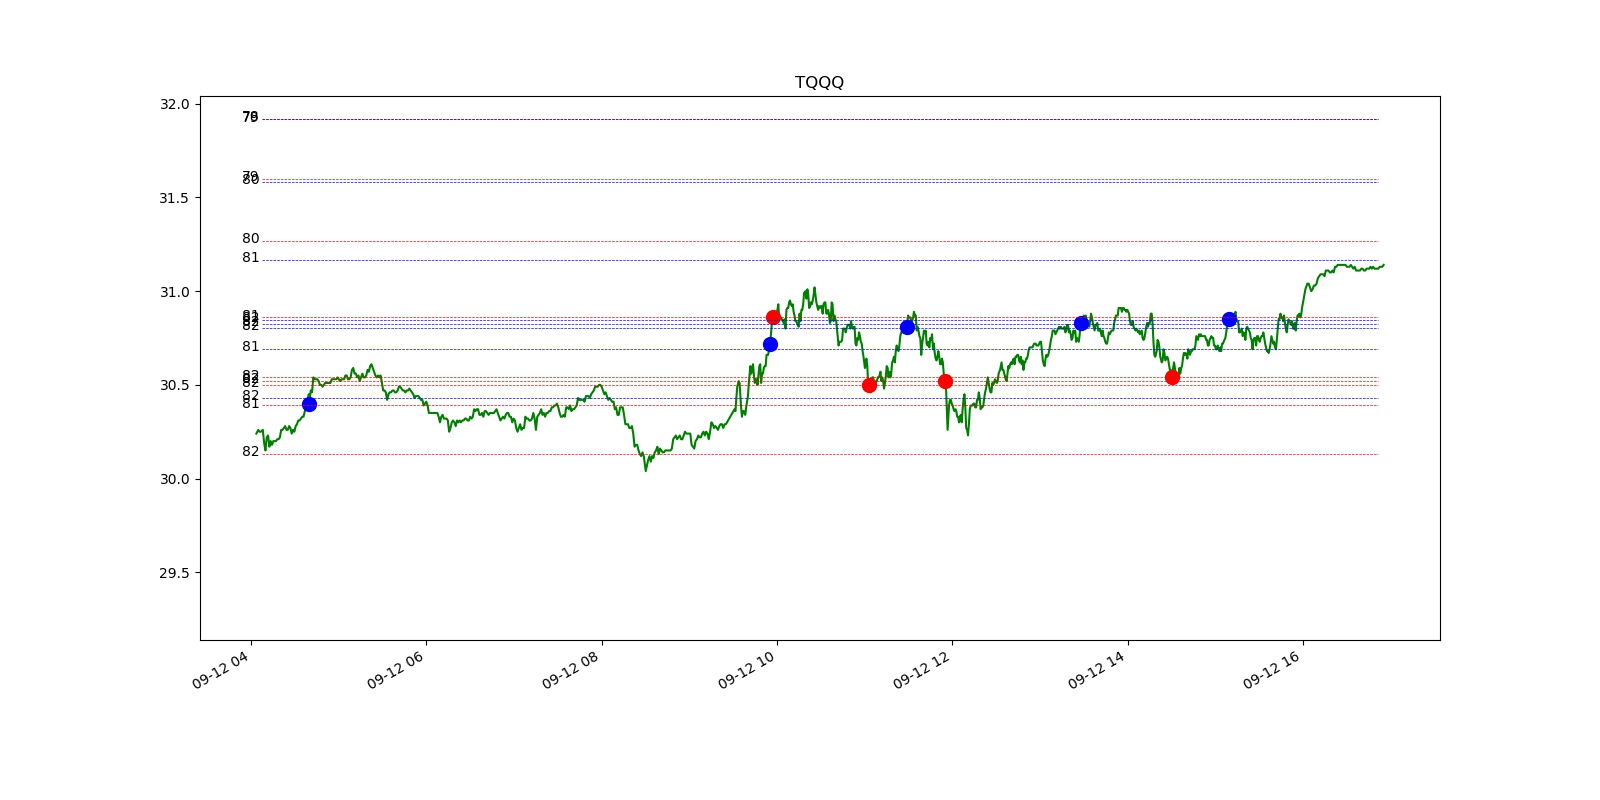Click the red marker just before 09-12 12

click(x=945, y=381)
